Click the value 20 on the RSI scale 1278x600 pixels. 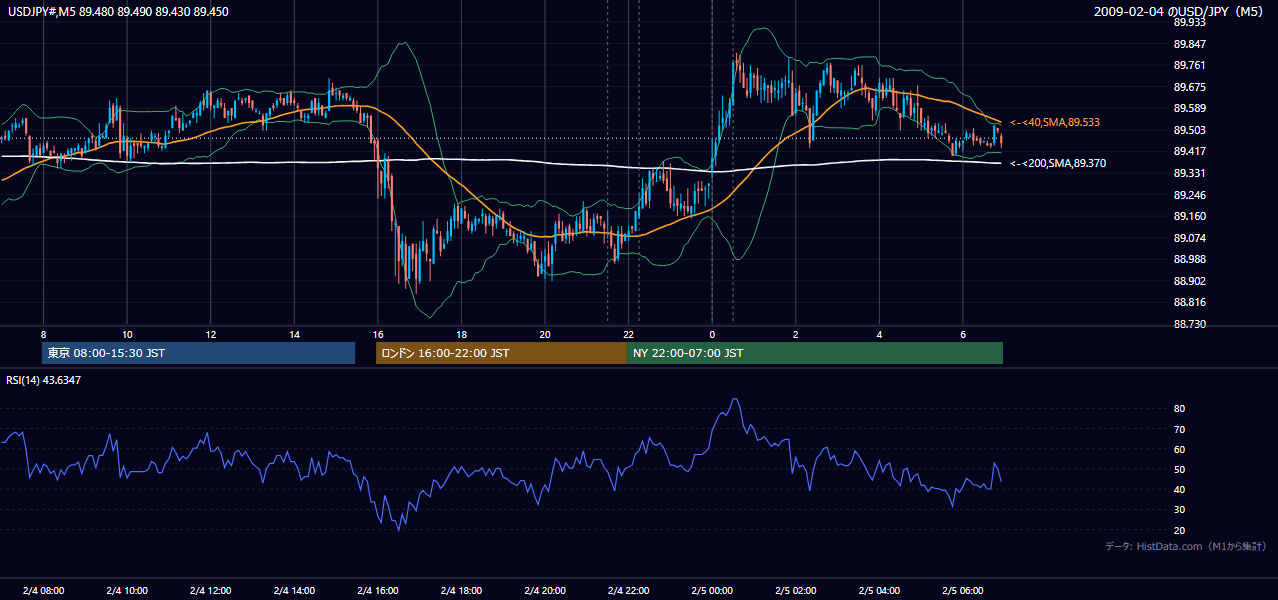pos(1179,530)
